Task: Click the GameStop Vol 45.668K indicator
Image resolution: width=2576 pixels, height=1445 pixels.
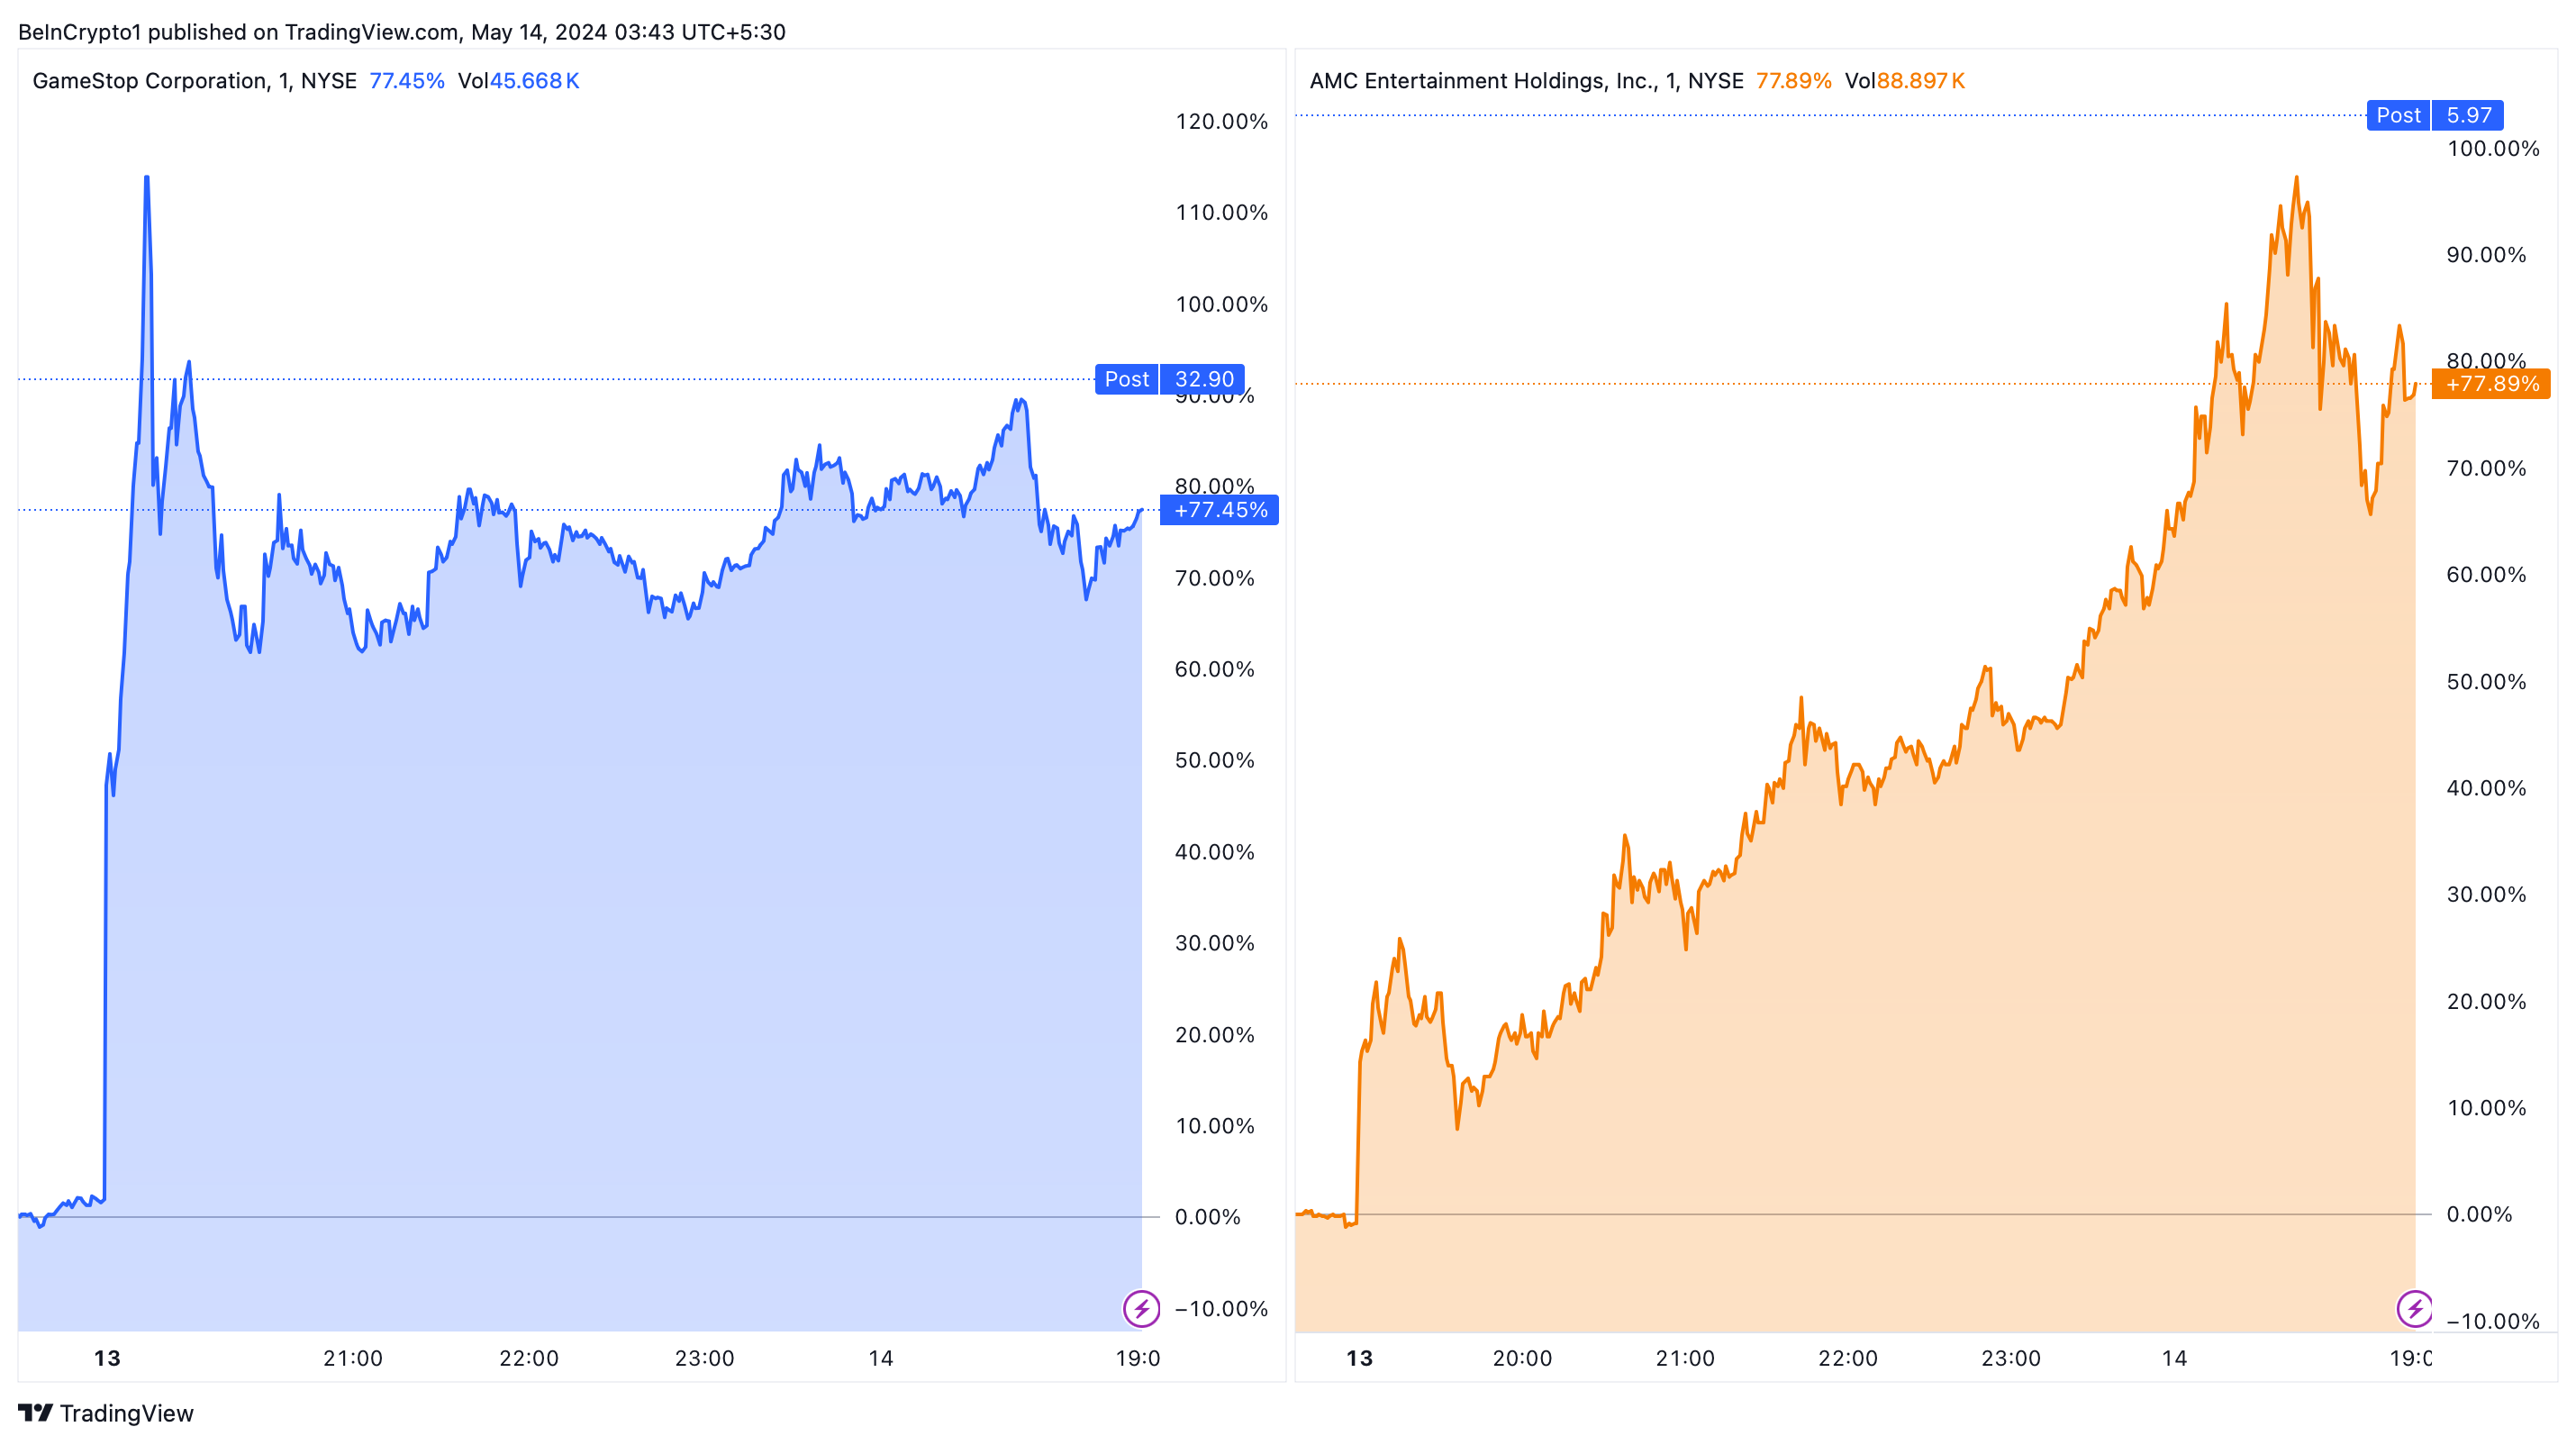Action: click(x=518, y=81)
